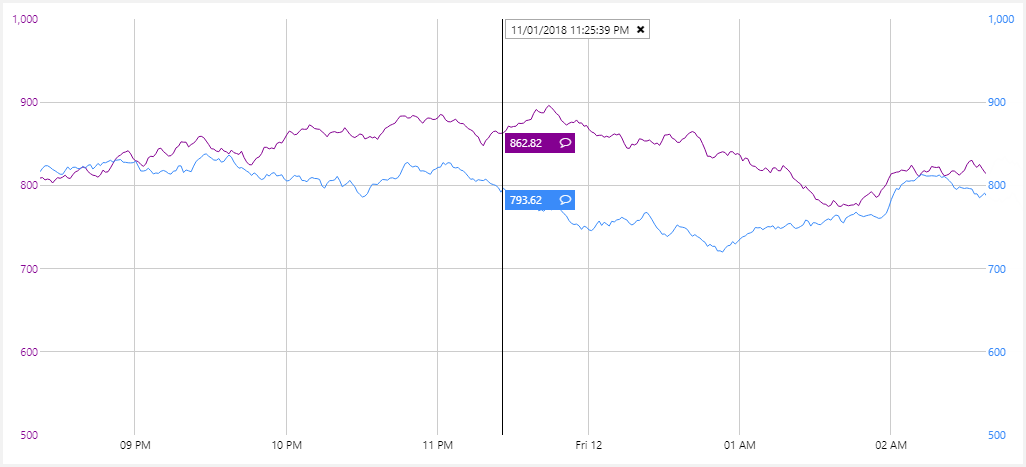
Task: Click the Fri 12 date axis label
Action: click(588, 444)
